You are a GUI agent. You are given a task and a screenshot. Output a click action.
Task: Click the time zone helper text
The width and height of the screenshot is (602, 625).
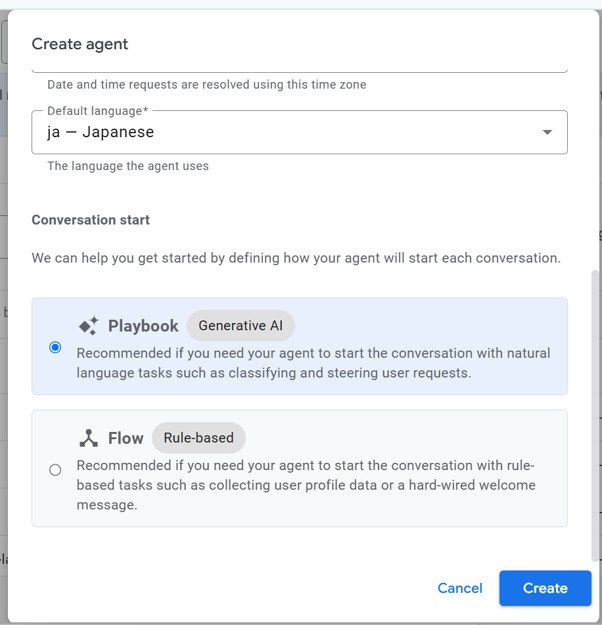click(x=207, y=85)
